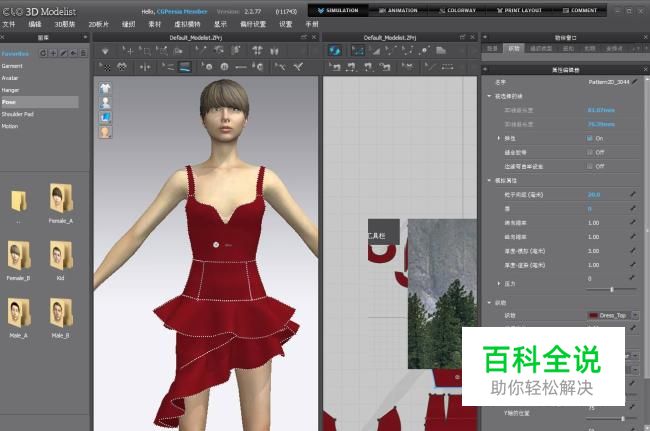
Task: Enable the second Off checkbox in properties
Action: point(590,166)
